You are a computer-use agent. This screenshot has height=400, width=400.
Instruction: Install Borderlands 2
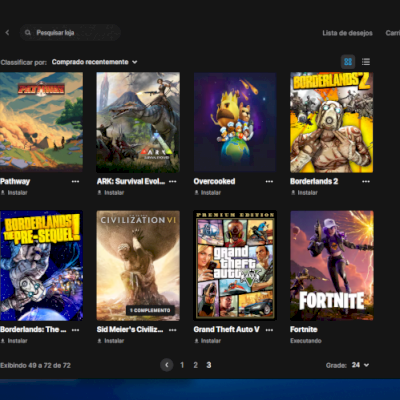tap(304, 193)
